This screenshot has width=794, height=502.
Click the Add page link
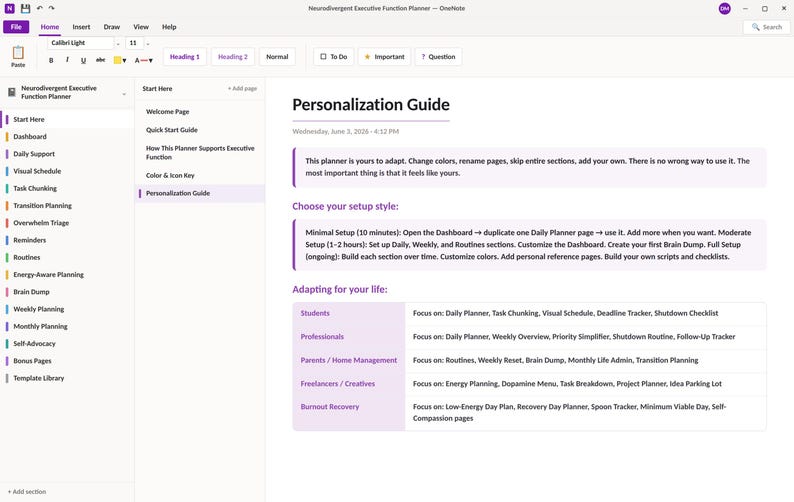[x=242, y=89]
